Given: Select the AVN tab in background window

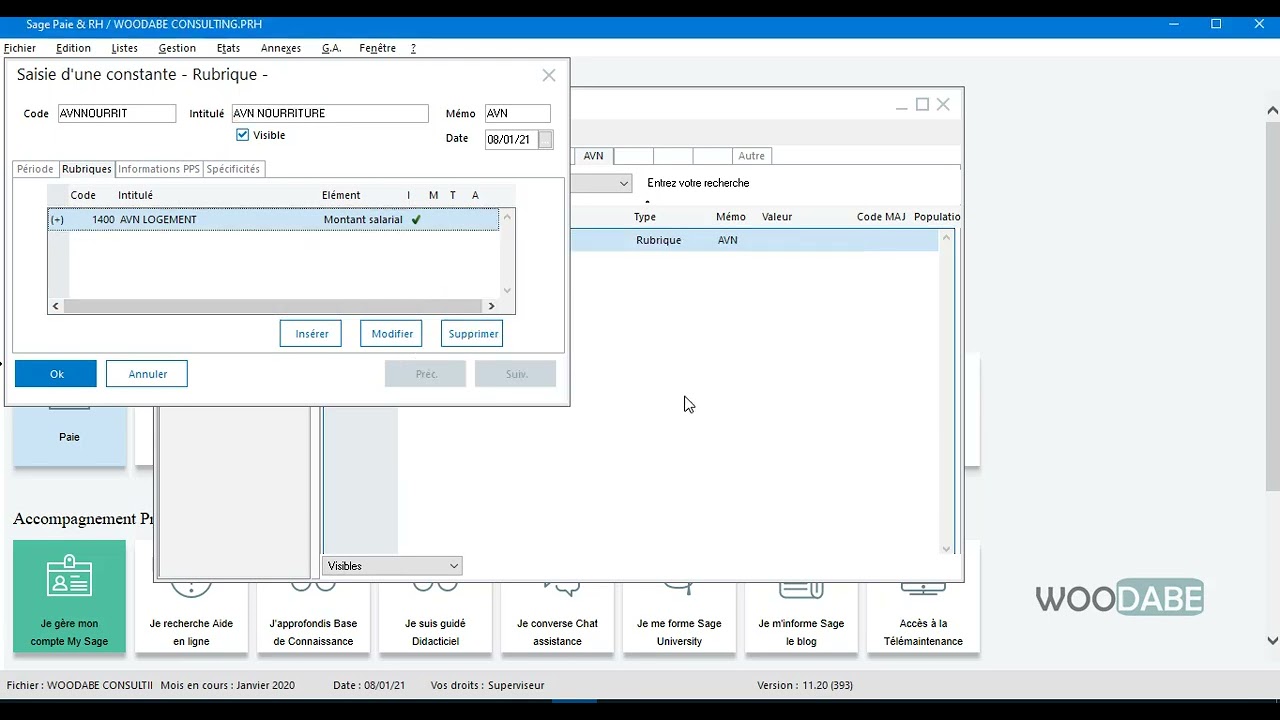Looking at the screenshot, I should click(594, 156).
